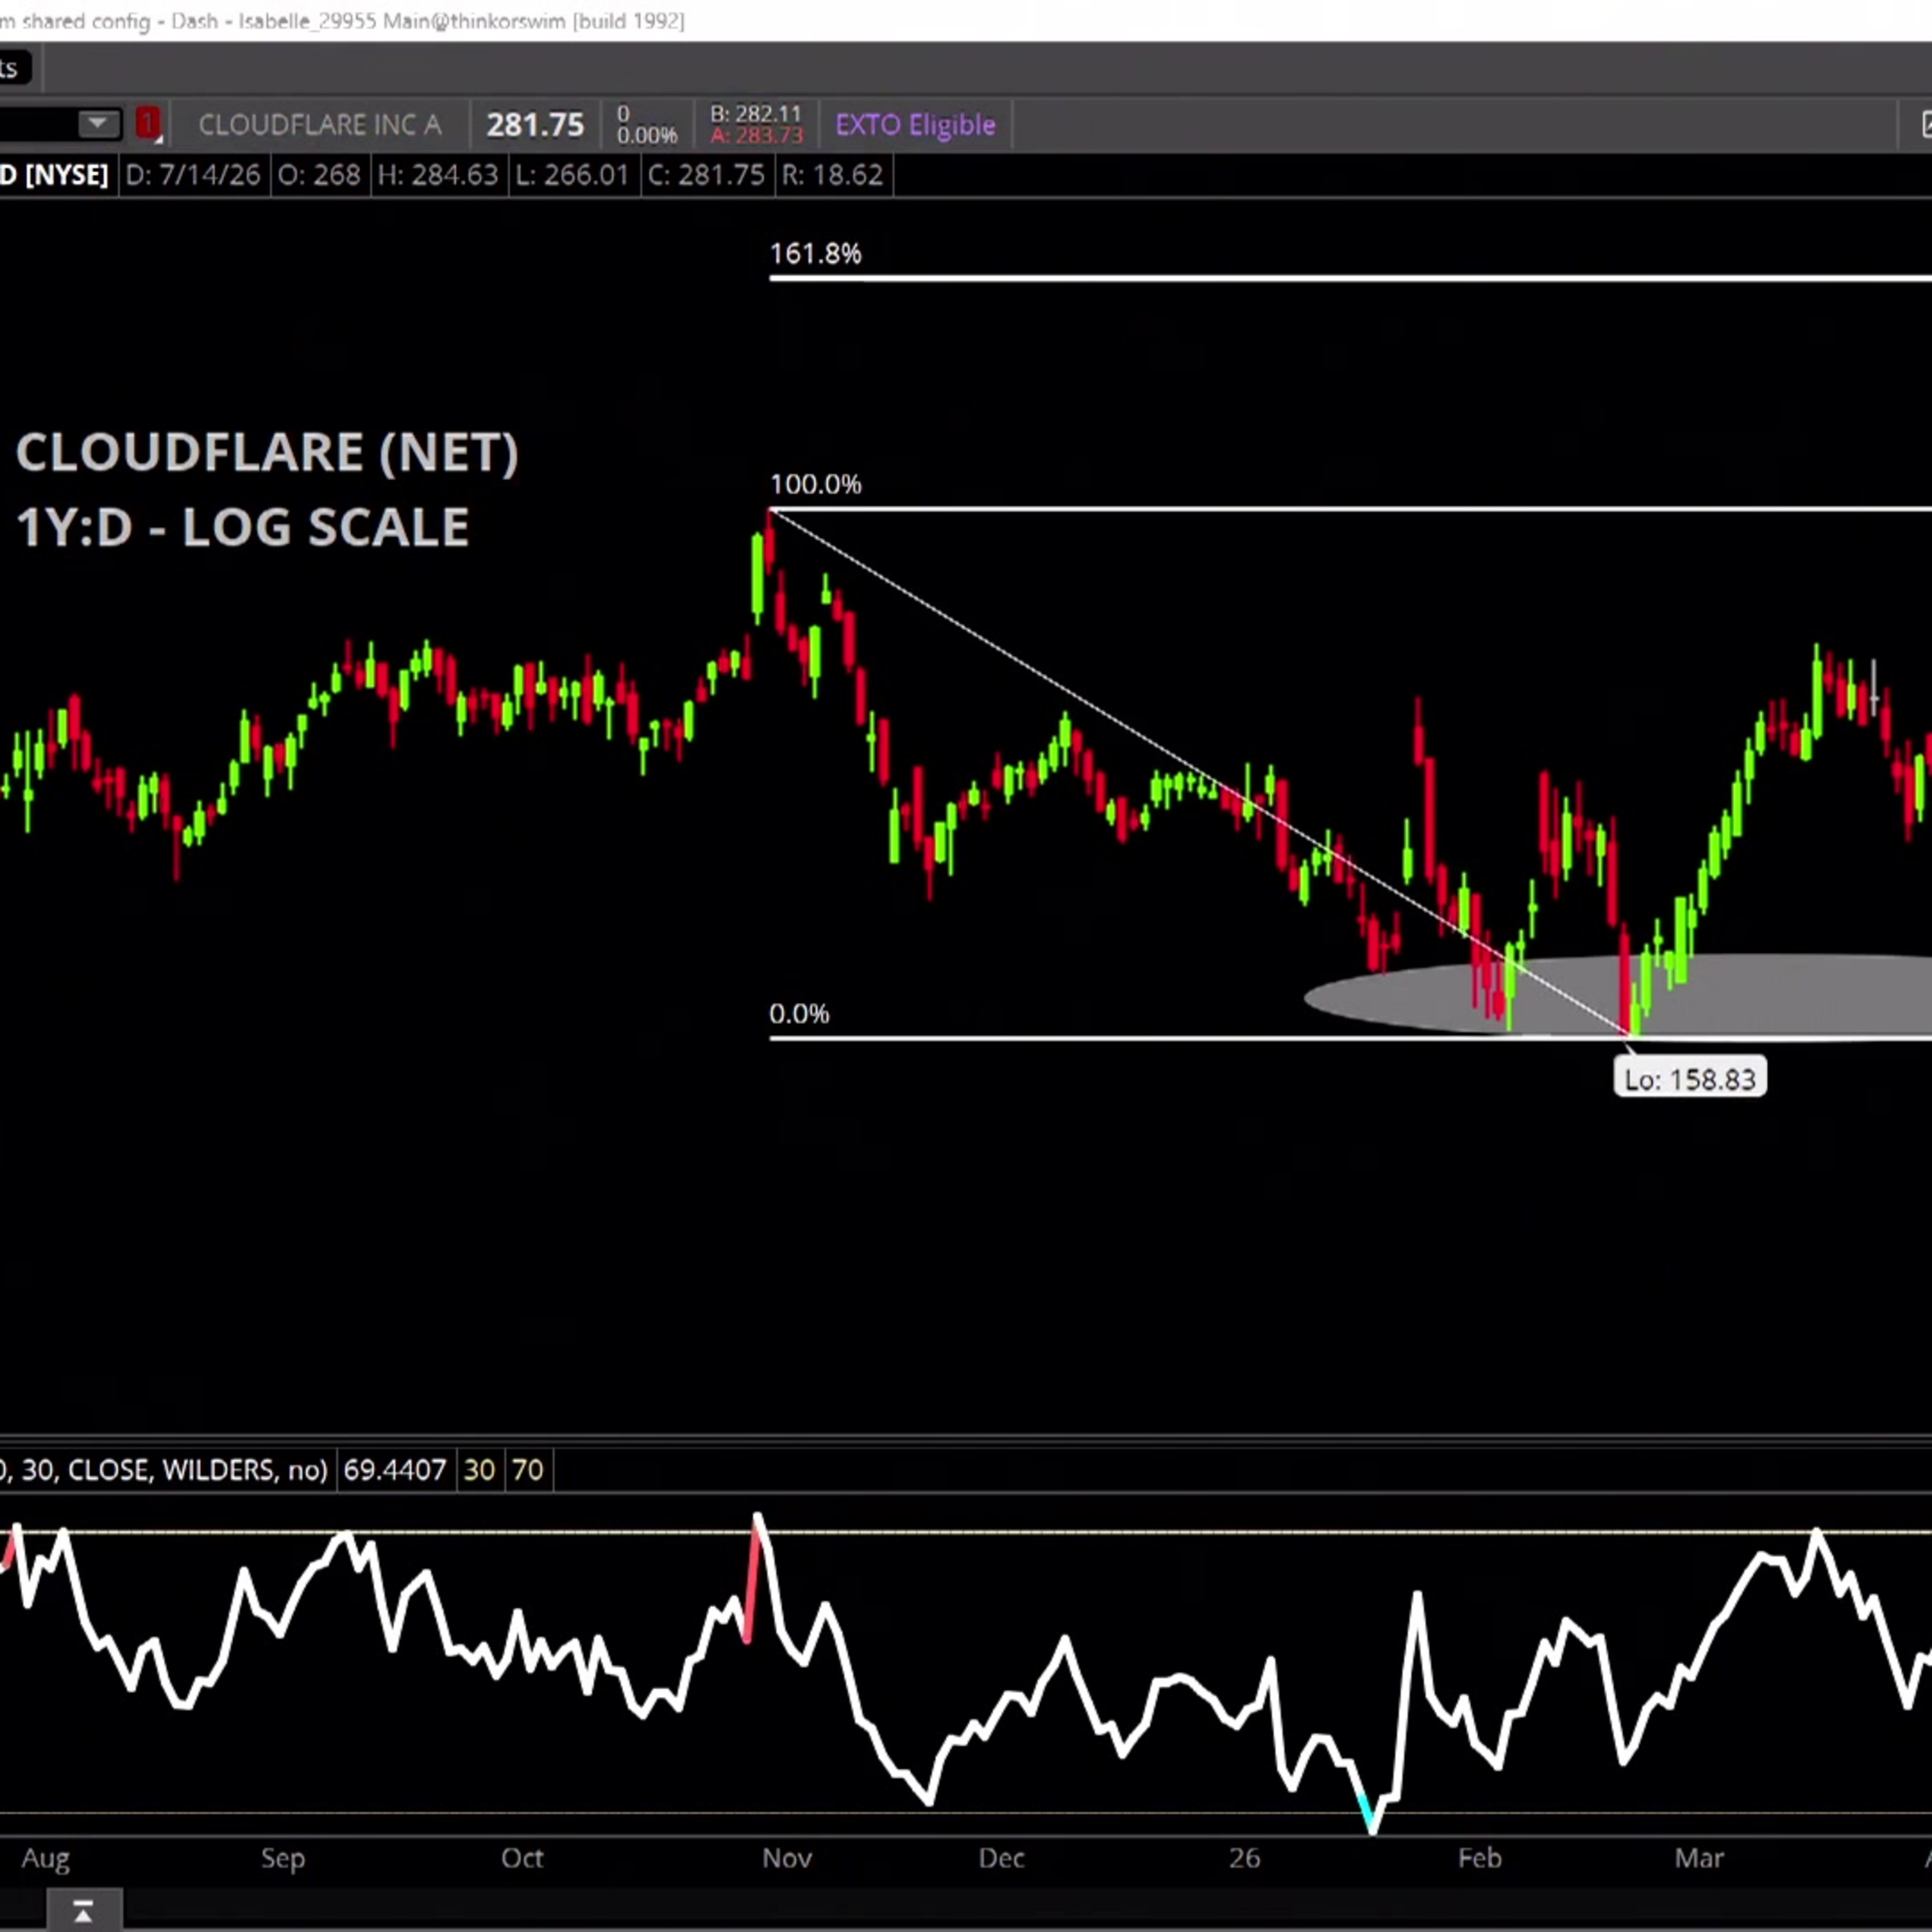Click the RSI value 69.4407 label
The image size is (1932, 1932).
394,1469
